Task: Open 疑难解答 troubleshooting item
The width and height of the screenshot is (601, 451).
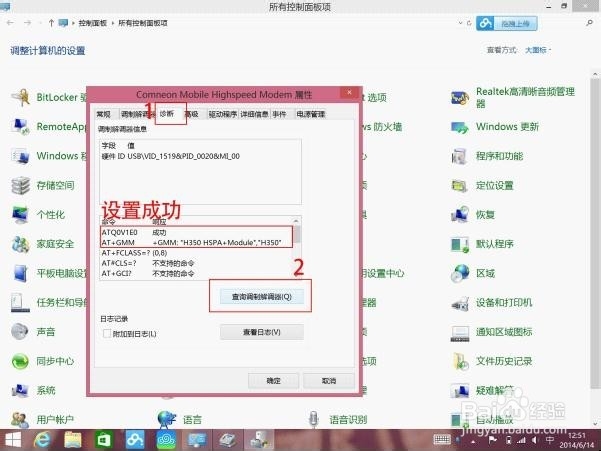Action: click(x=483, y=390)
